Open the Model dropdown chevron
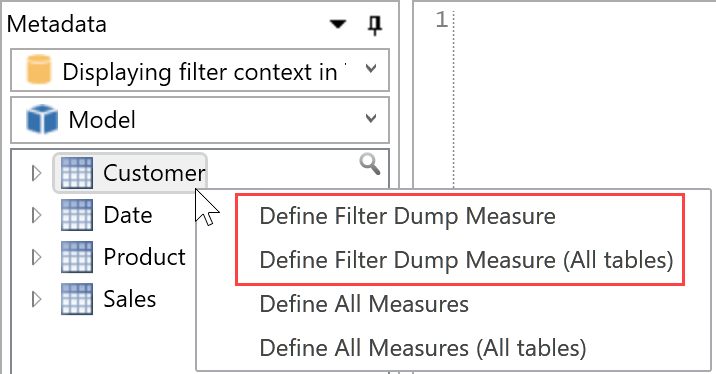The width and height of the screenshot is (716, 374). point(371,118)
